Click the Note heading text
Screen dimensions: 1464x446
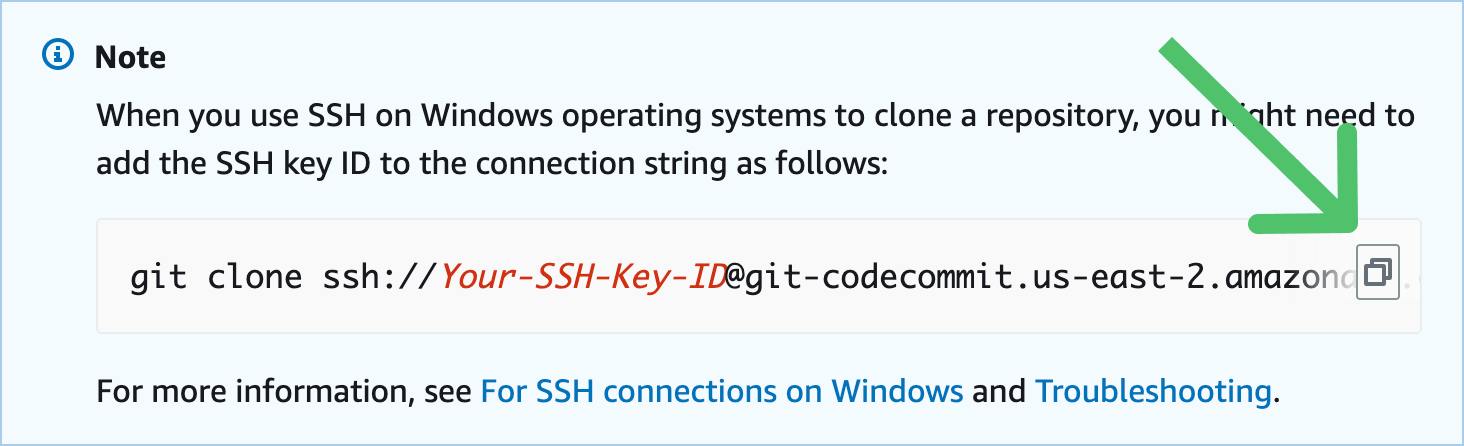[130, 57]
